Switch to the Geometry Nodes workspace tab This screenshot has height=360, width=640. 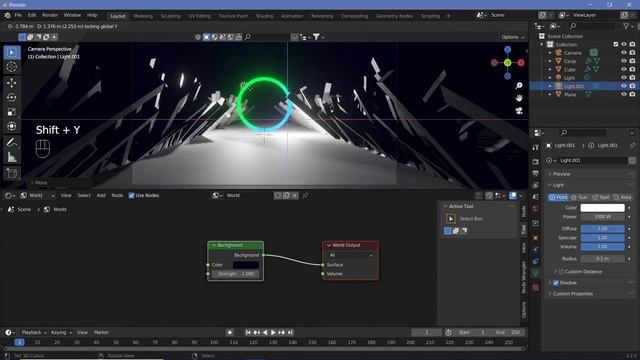point(394,16)
